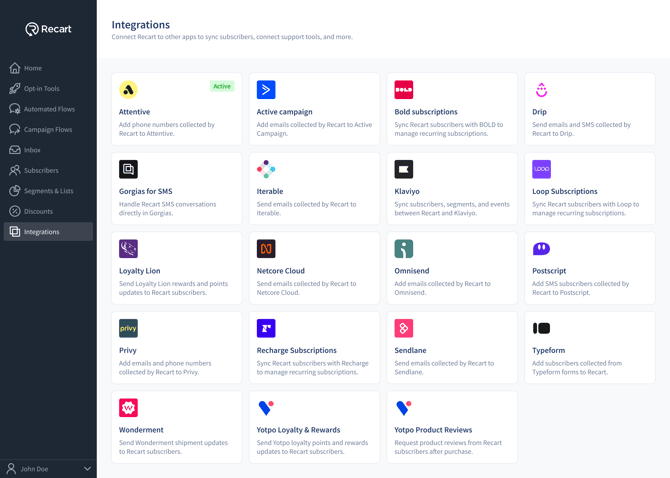Select the Loop Subscriptions title
Screen dimensions: 670x478
(x=564, y=191)
